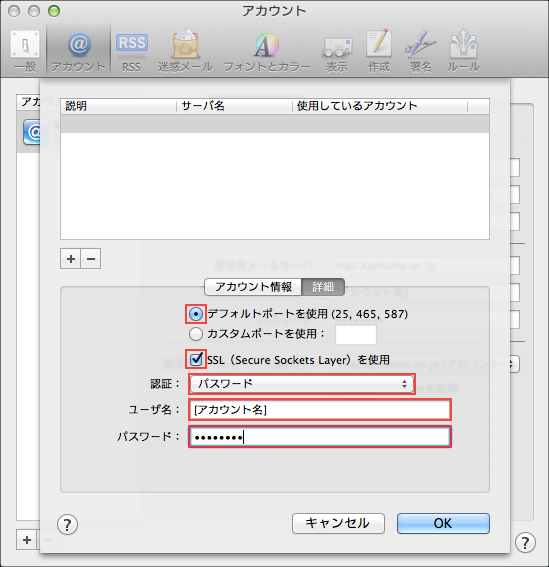Click the キャンセル button
The image size is (549, 567).
point(338,523)
